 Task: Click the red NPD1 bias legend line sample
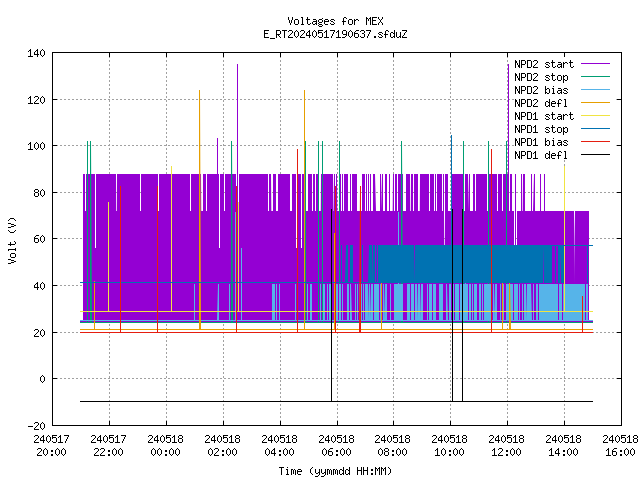(595, 142)
